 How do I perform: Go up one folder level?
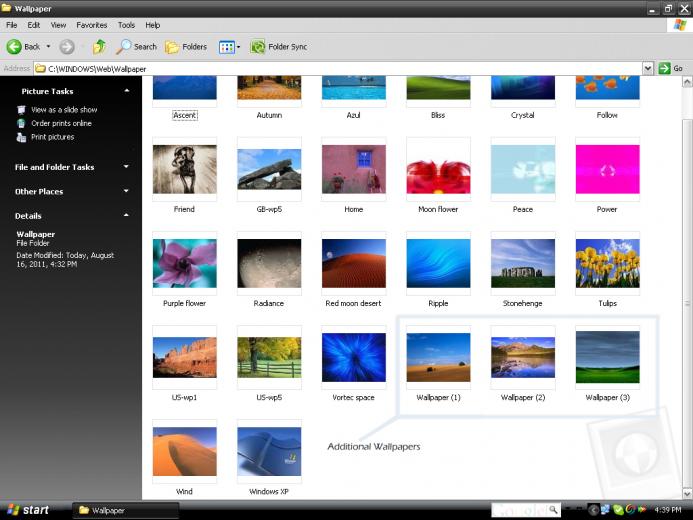(x=99, y=46)
